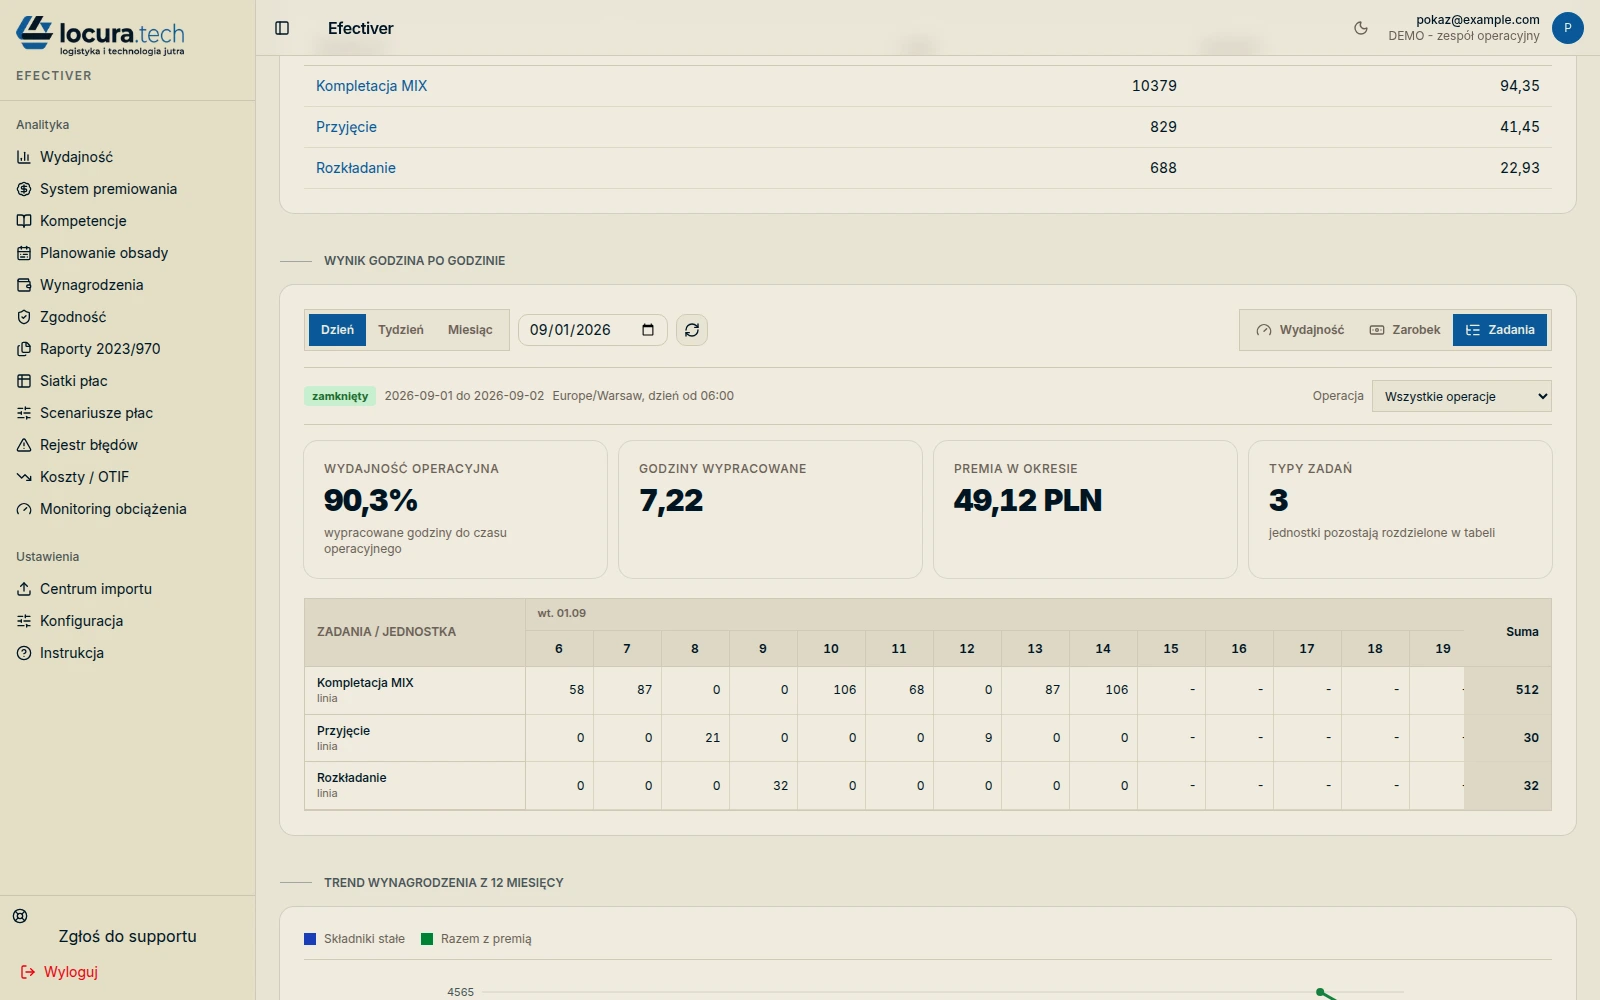Toggle Składniki stałe blue legend swatch
This screenshot has height=1000, width=1600.
tap(310, 939)
